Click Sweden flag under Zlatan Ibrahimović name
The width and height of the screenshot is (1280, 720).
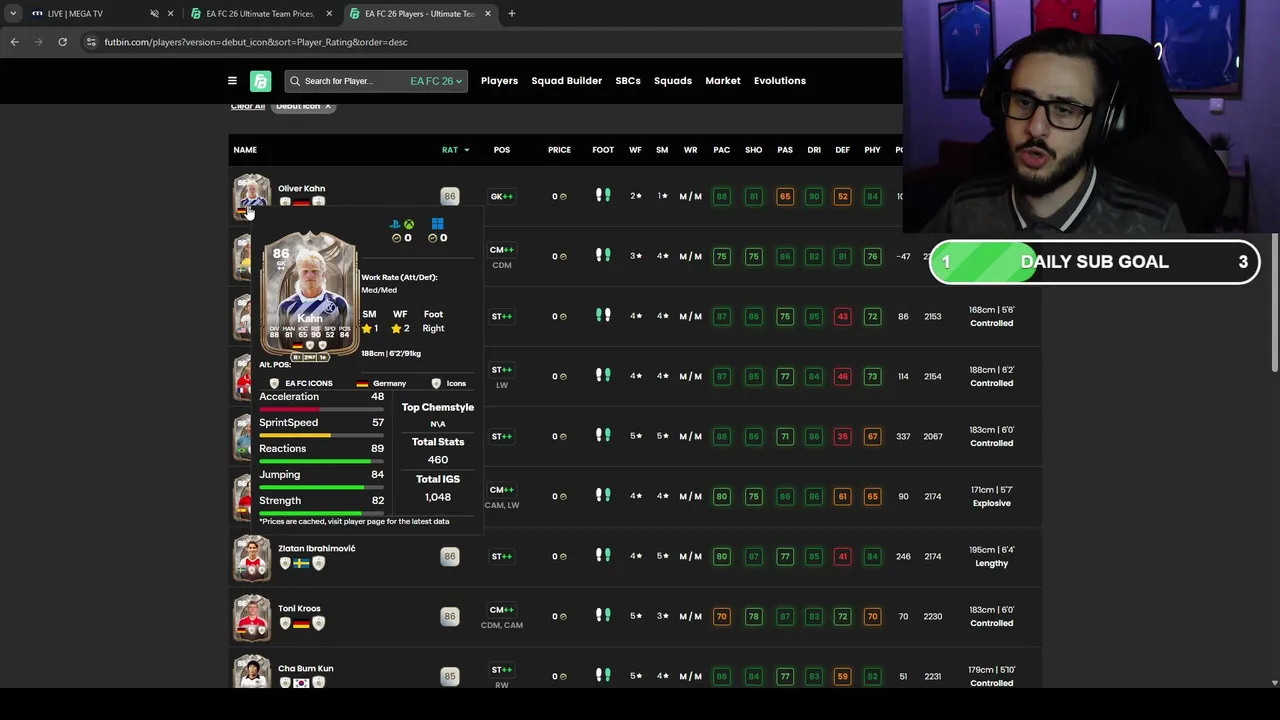301,564
